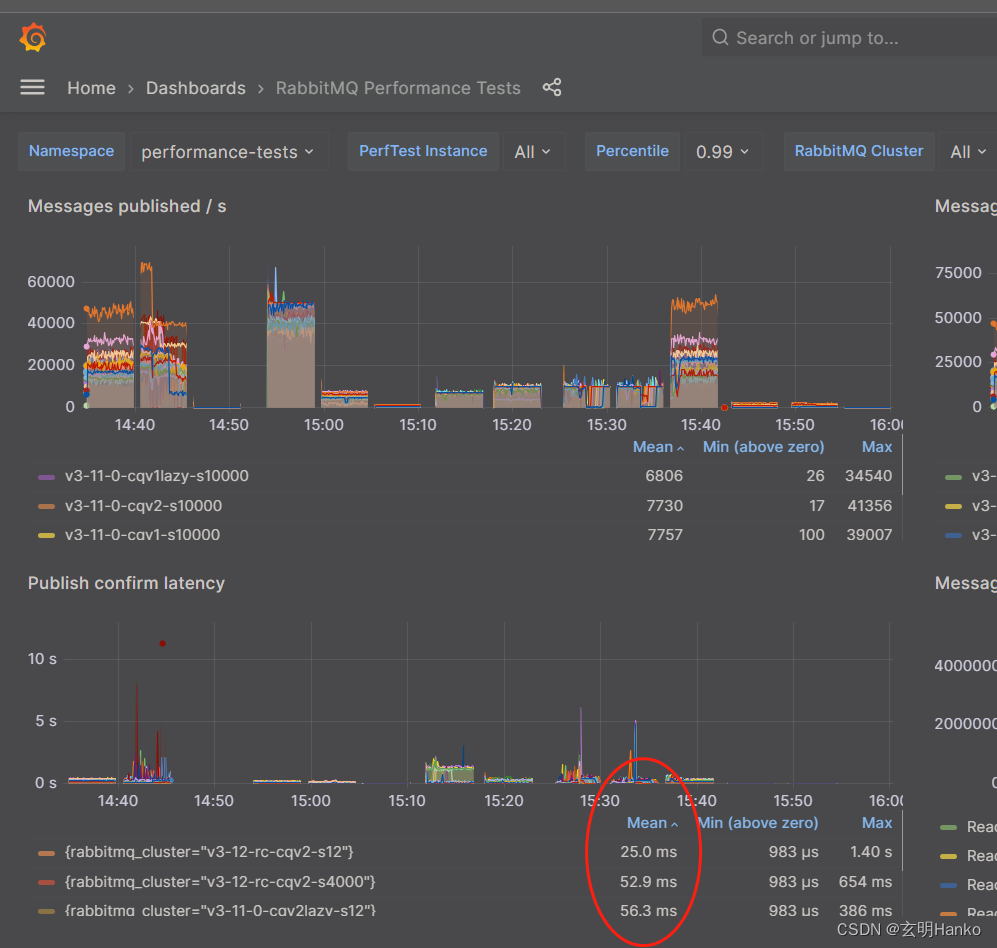Go to Home breadcrumb
The image size is (997, 948).
92,88
